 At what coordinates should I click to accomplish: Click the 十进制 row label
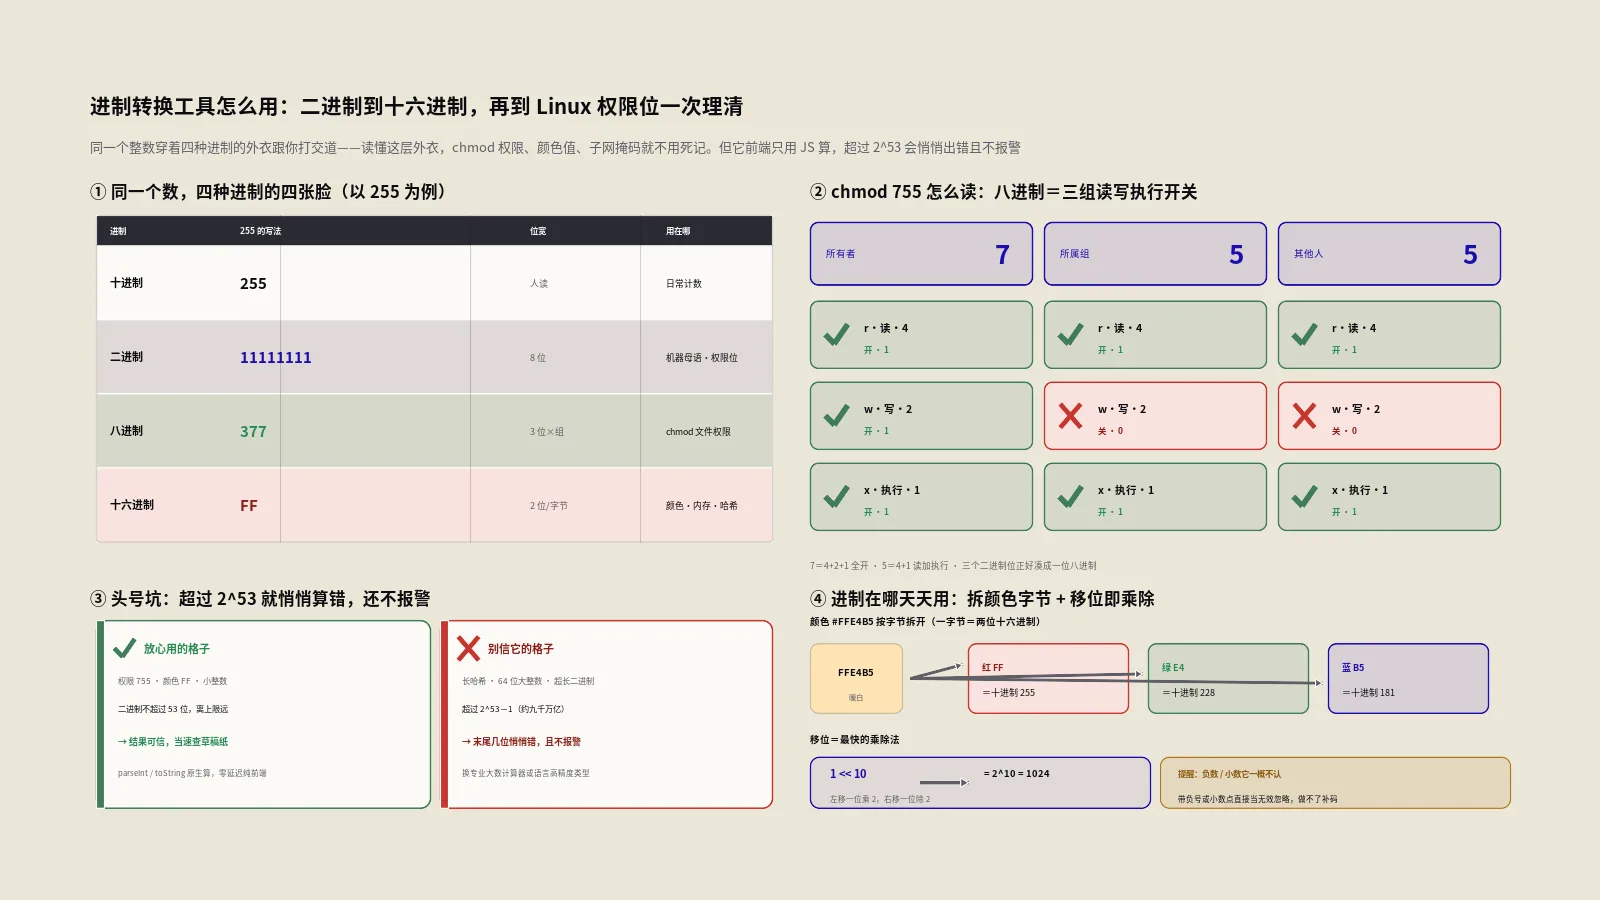(x=126, y=283)
